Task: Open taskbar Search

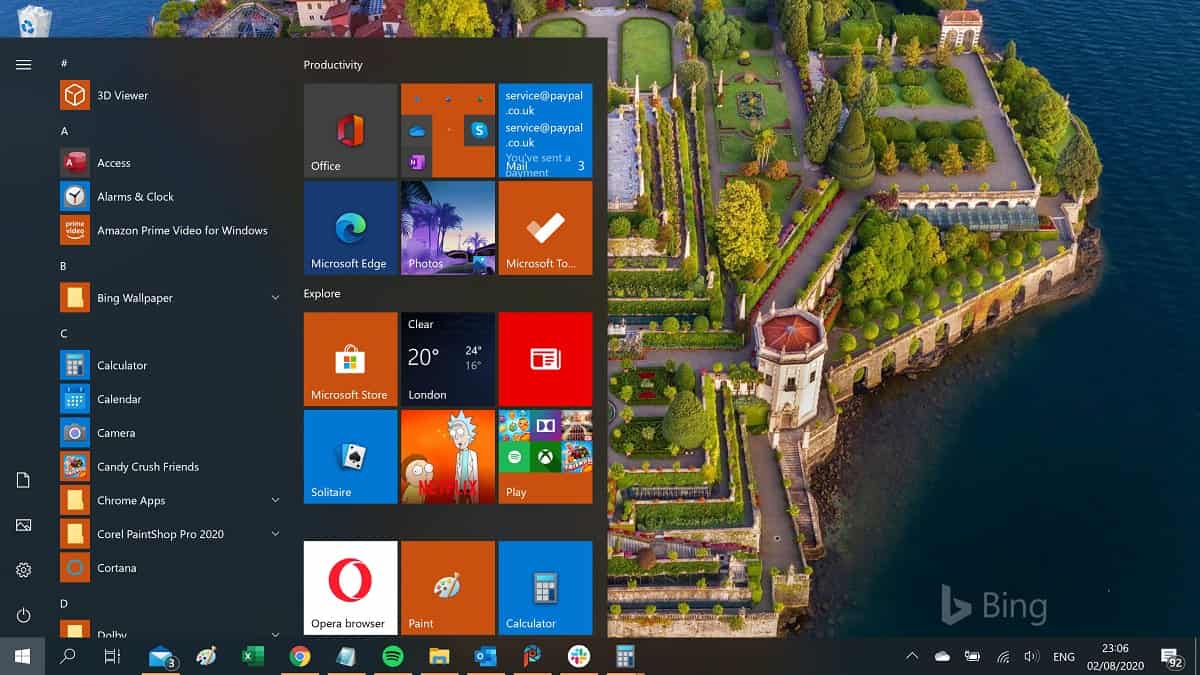Action: coord(68,656)
